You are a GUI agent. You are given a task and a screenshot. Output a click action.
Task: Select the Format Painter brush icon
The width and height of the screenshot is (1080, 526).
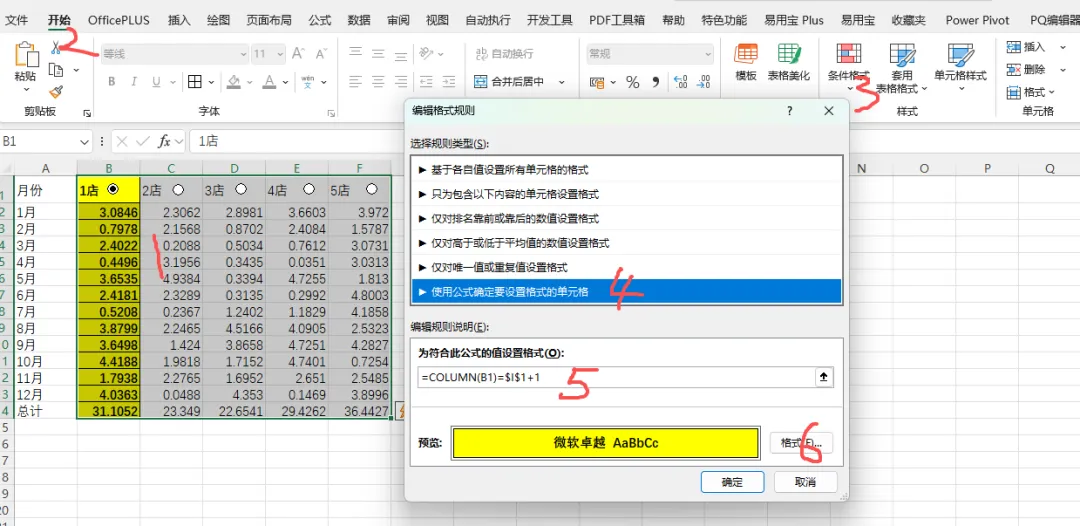coord(56,92)
